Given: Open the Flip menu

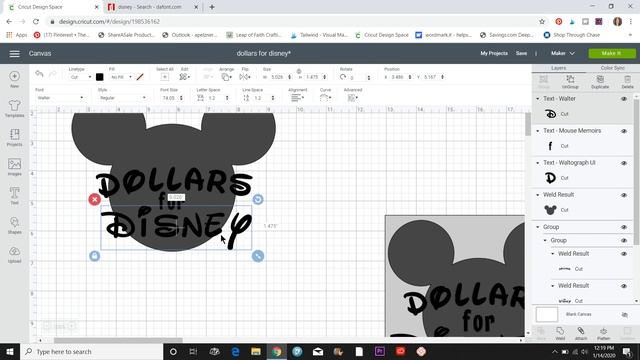Looking at the screenshot, I should (x=245, y=77).
